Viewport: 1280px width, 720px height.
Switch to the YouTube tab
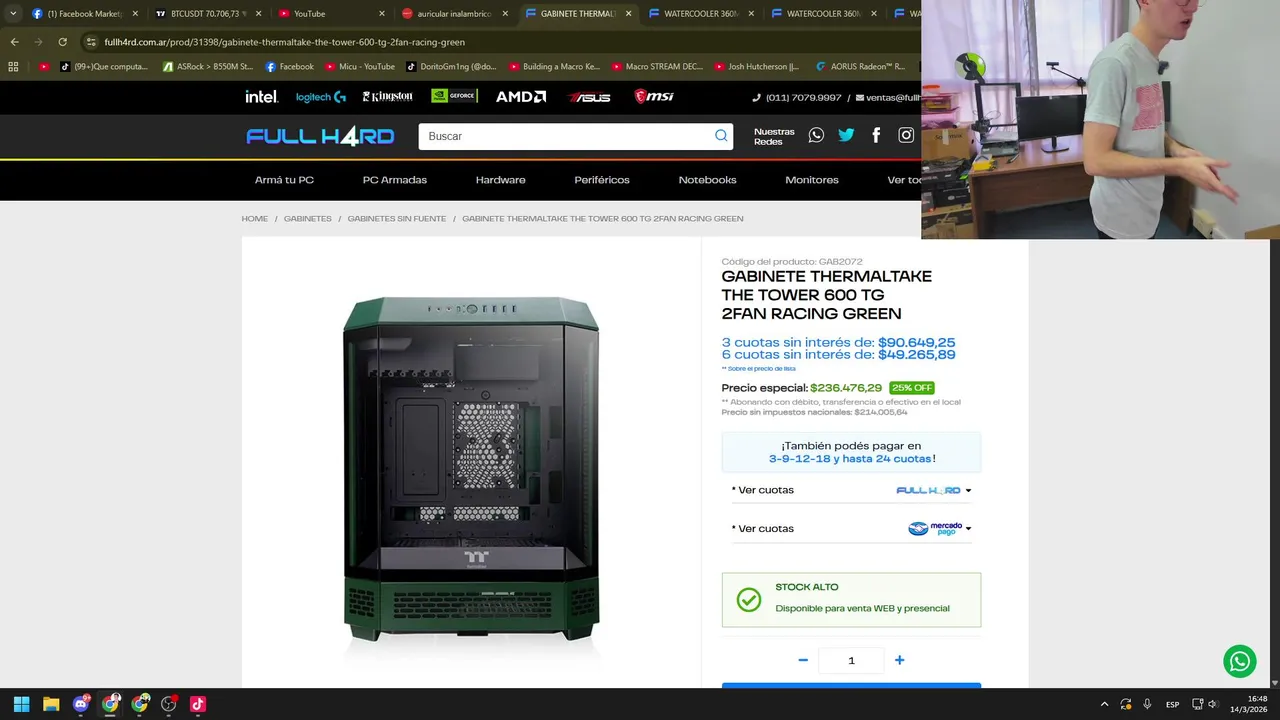tap(331, 14)
